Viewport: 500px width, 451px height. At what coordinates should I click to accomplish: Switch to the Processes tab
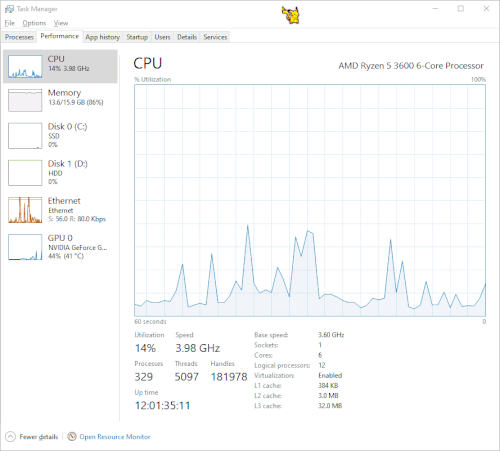(19, 37)
